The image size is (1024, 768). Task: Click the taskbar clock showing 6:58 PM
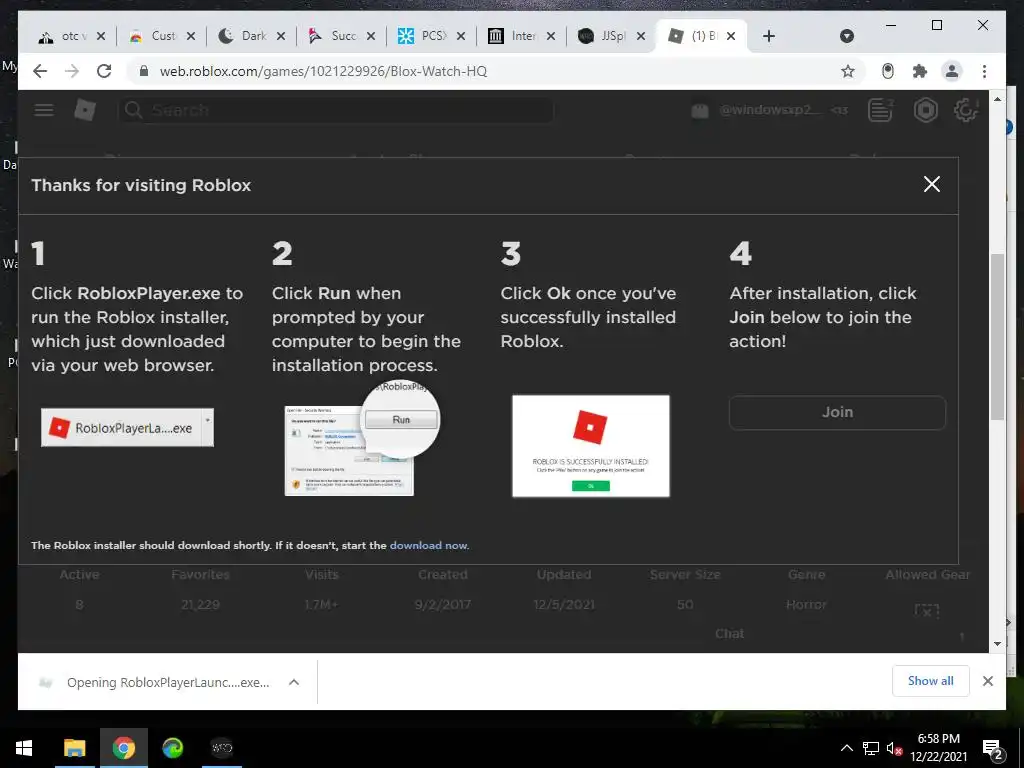(938, 748)
